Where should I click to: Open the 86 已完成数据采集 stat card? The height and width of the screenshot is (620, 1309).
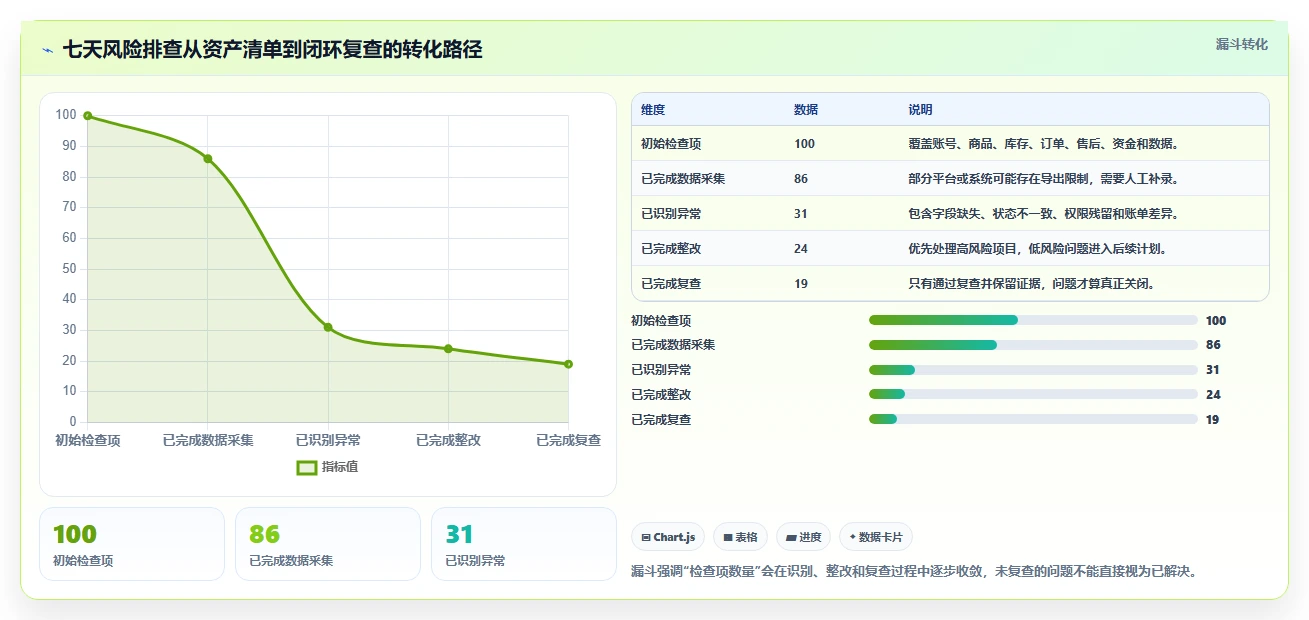pyautogui.click(x=328, y=544)
